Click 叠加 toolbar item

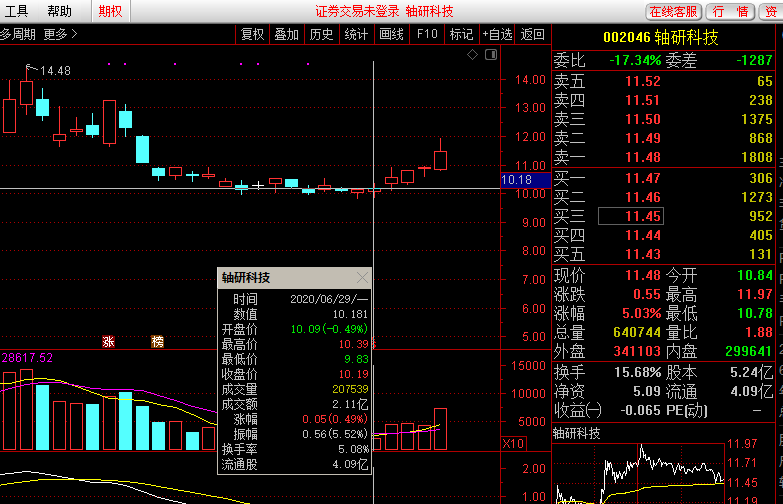287,34
